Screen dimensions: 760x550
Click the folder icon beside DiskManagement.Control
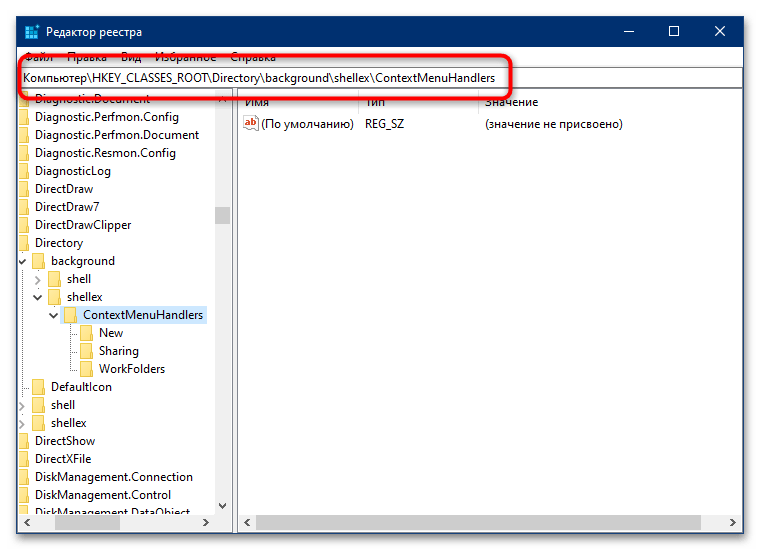pos(24,495)
